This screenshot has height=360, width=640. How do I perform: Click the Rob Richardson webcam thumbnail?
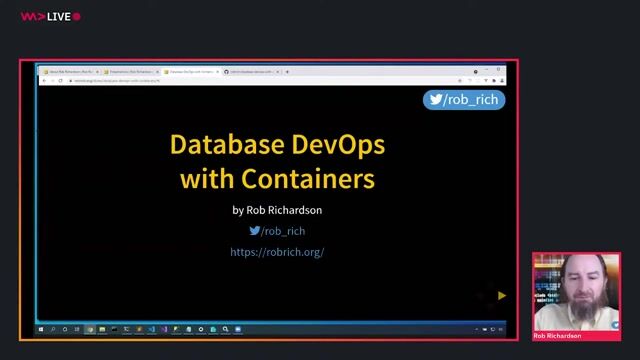click(576, 296)
